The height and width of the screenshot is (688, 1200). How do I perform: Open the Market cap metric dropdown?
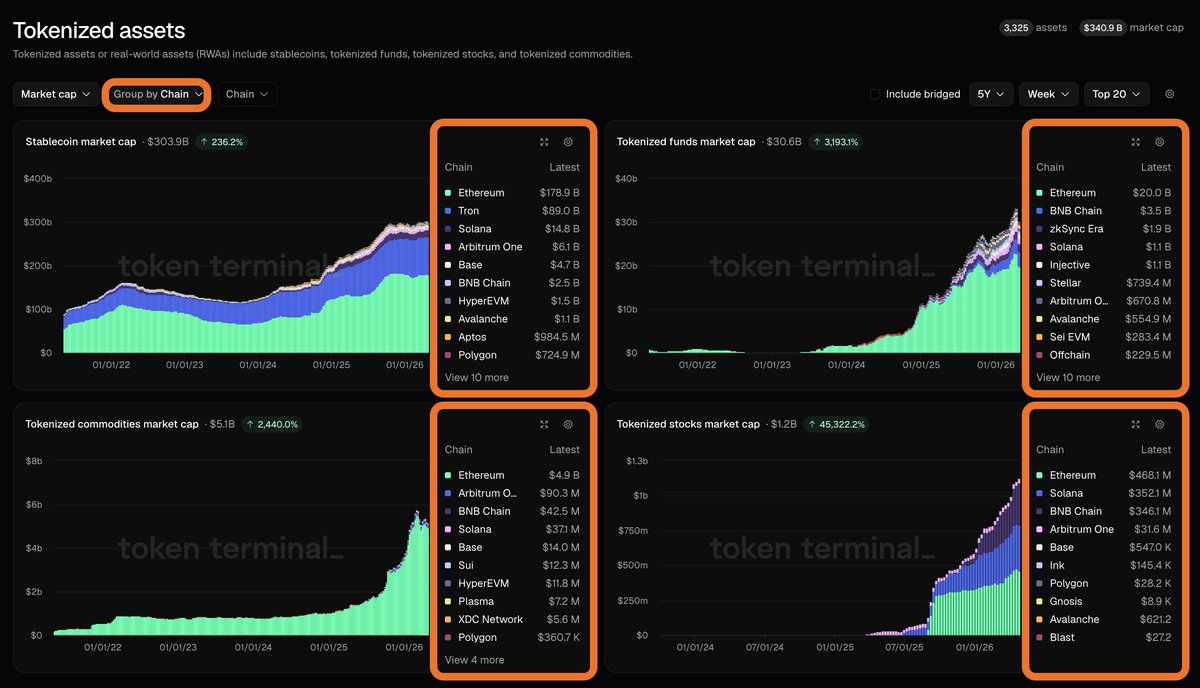click(56, 94)
